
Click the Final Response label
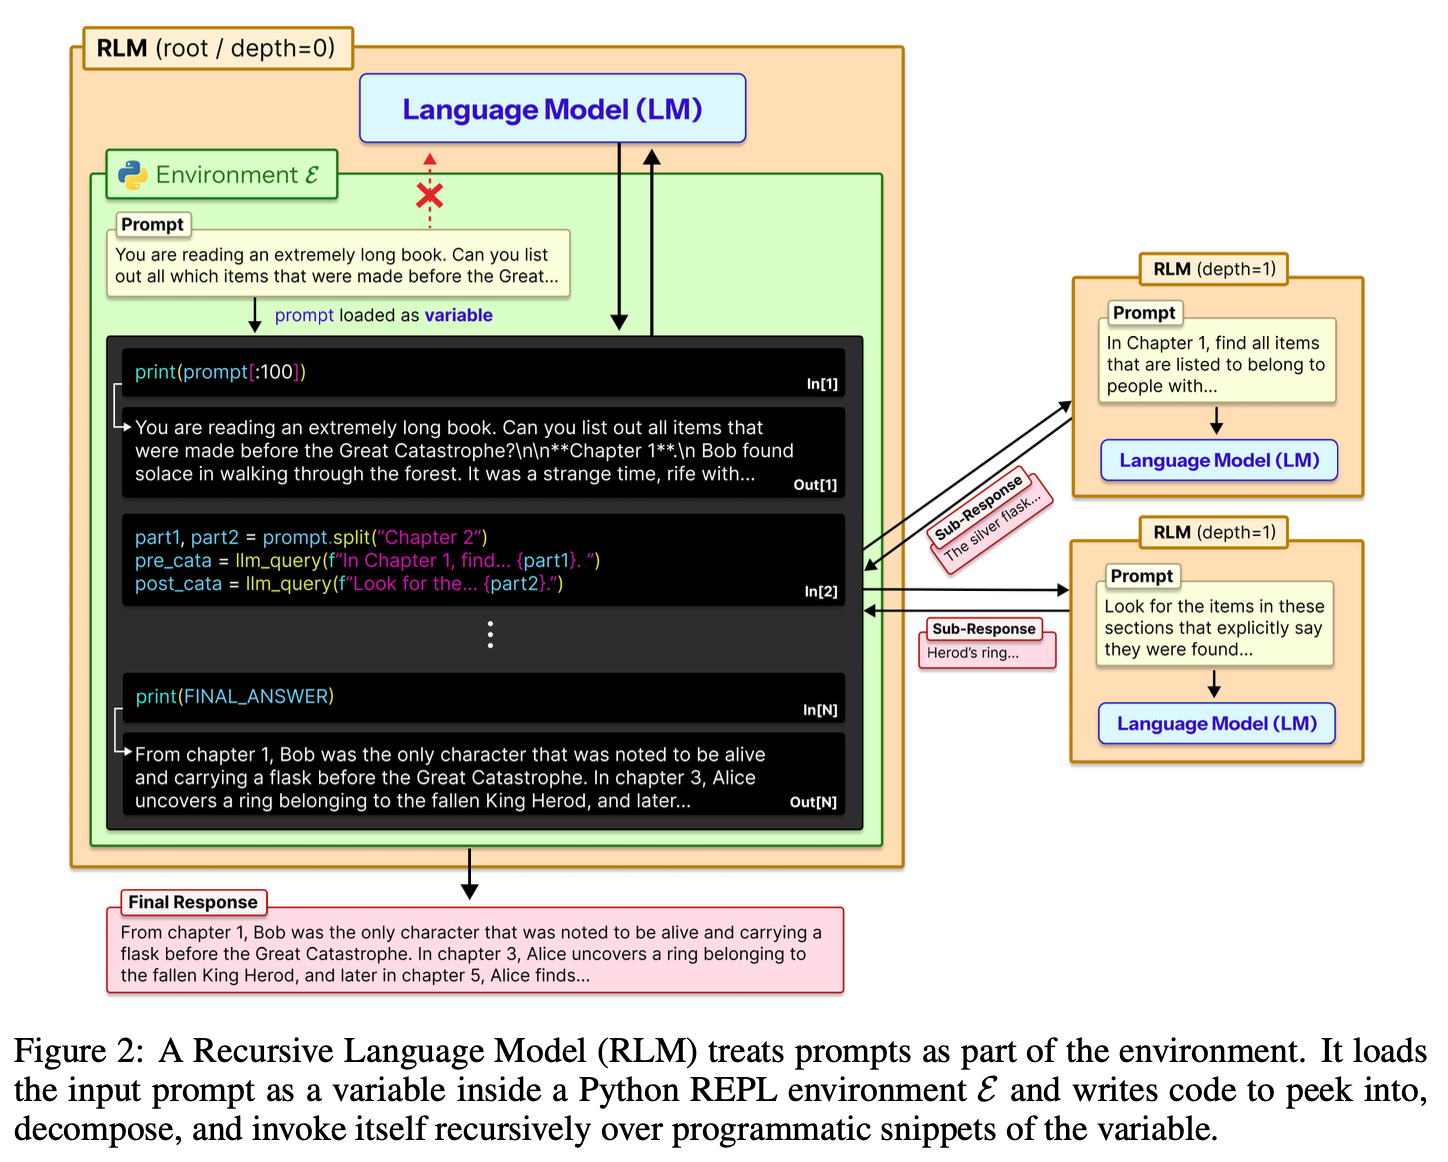(x=193, y=902)
